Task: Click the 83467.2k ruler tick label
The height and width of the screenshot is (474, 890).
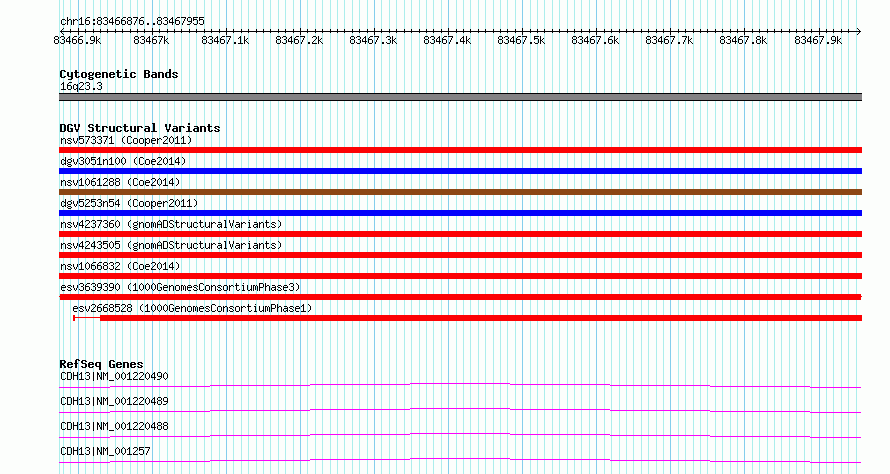Action: [x=299, y=40]
